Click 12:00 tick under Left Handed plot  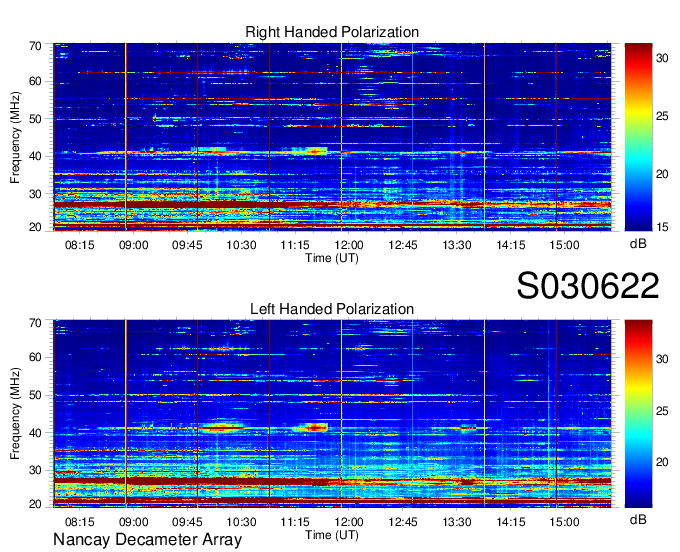pyautogui.click(x=349, y=522)
